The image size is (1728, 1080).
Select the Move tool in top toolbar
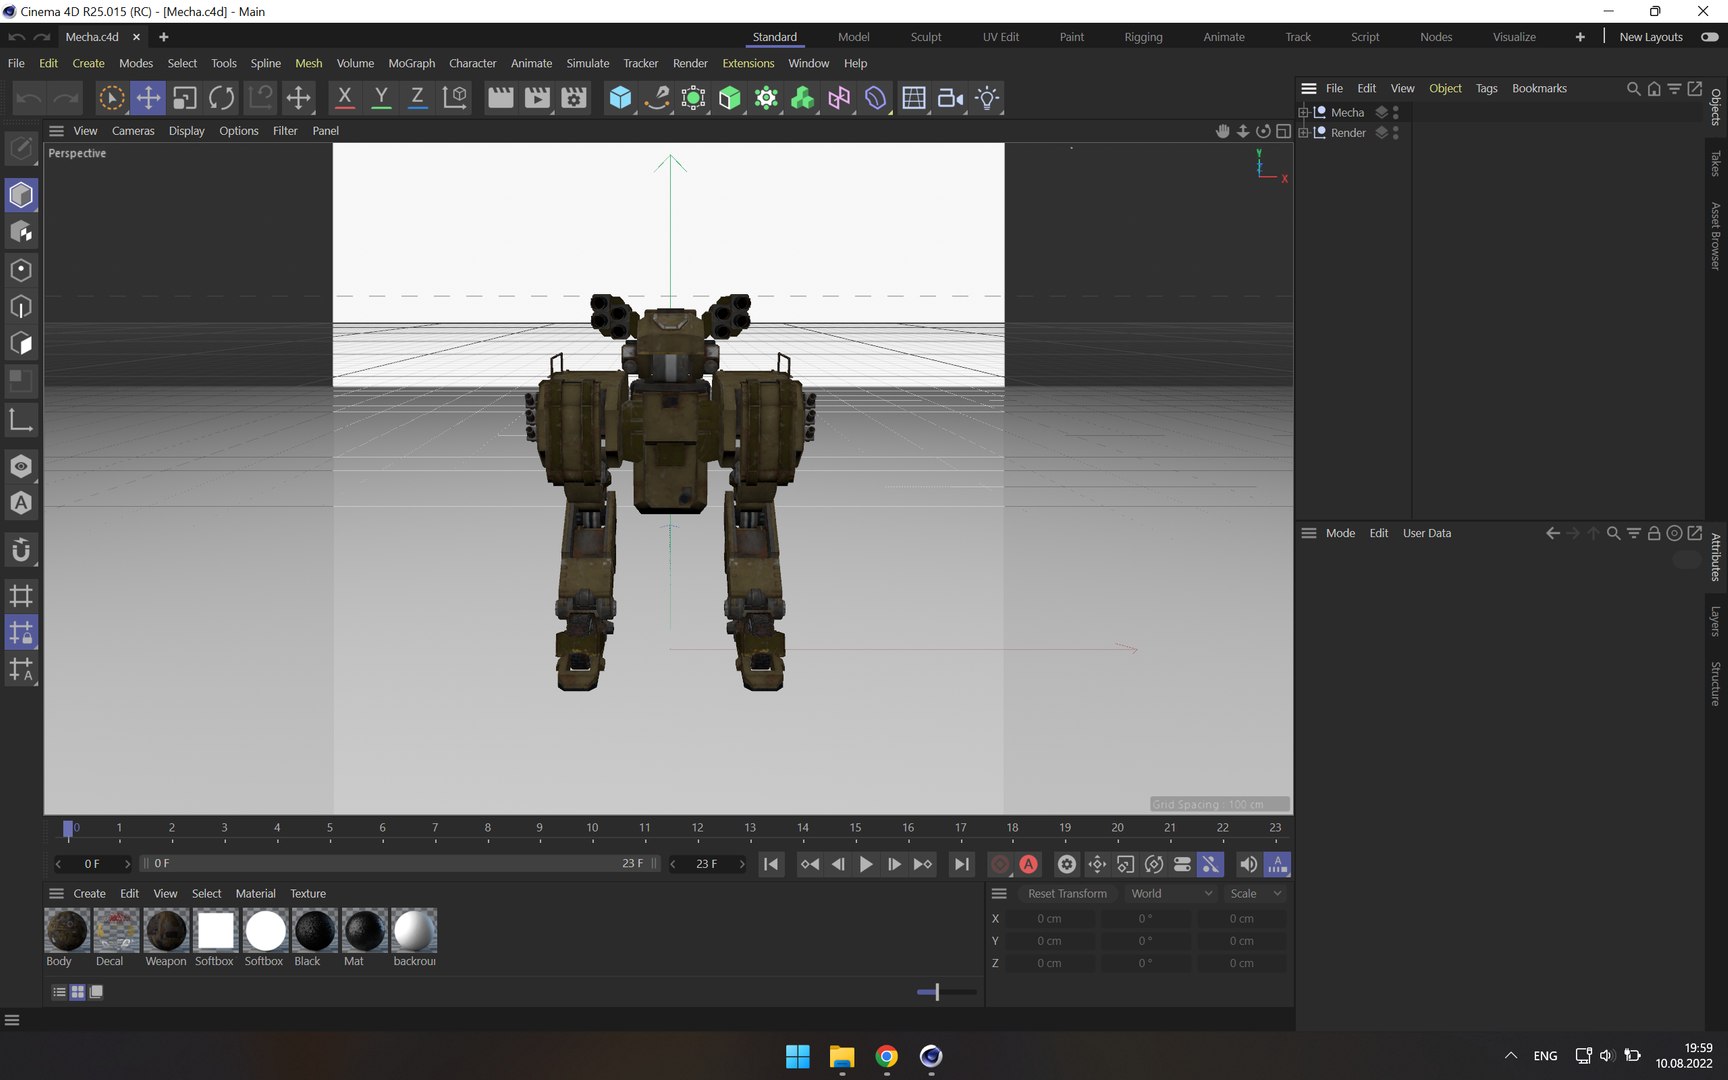pos(148,98)
